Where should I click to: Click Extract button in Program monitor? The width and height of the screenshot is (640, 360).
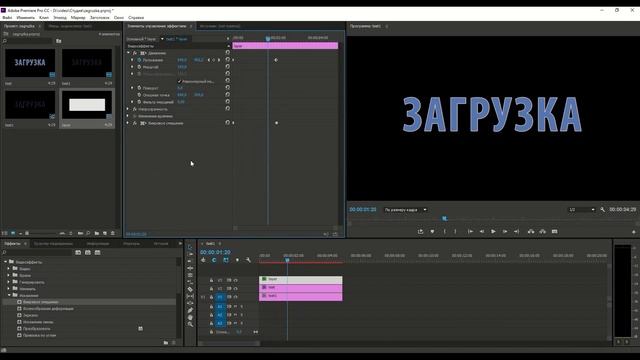click(542, 231)
